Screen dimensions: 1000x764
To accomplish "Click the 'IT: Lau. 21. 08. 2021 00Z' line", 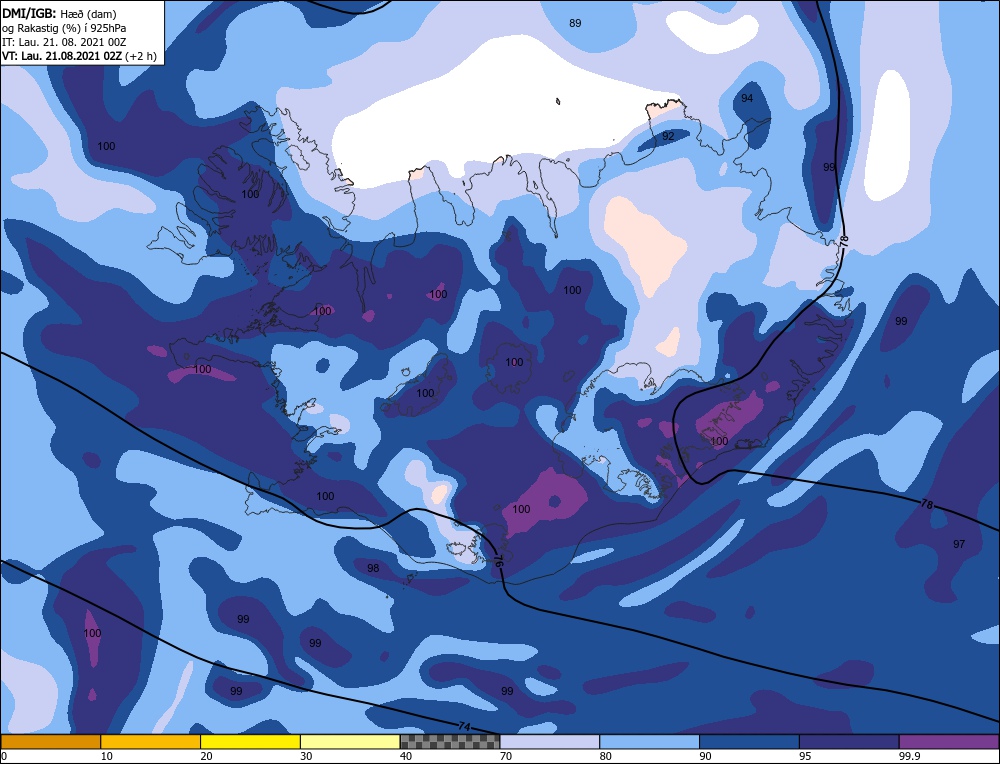I will pyautogui.click(x=64, y=42).
